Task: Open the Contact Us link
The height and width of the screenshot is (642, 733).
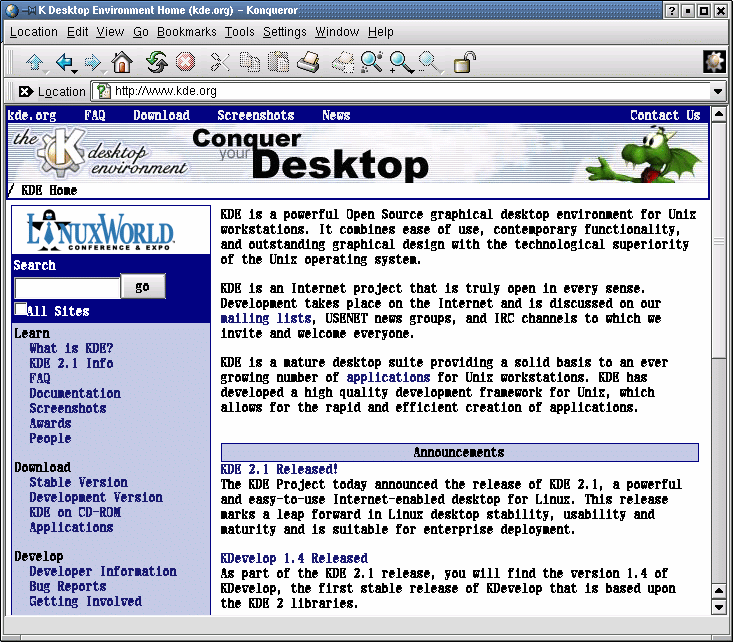Action: (x=665, y=115)
